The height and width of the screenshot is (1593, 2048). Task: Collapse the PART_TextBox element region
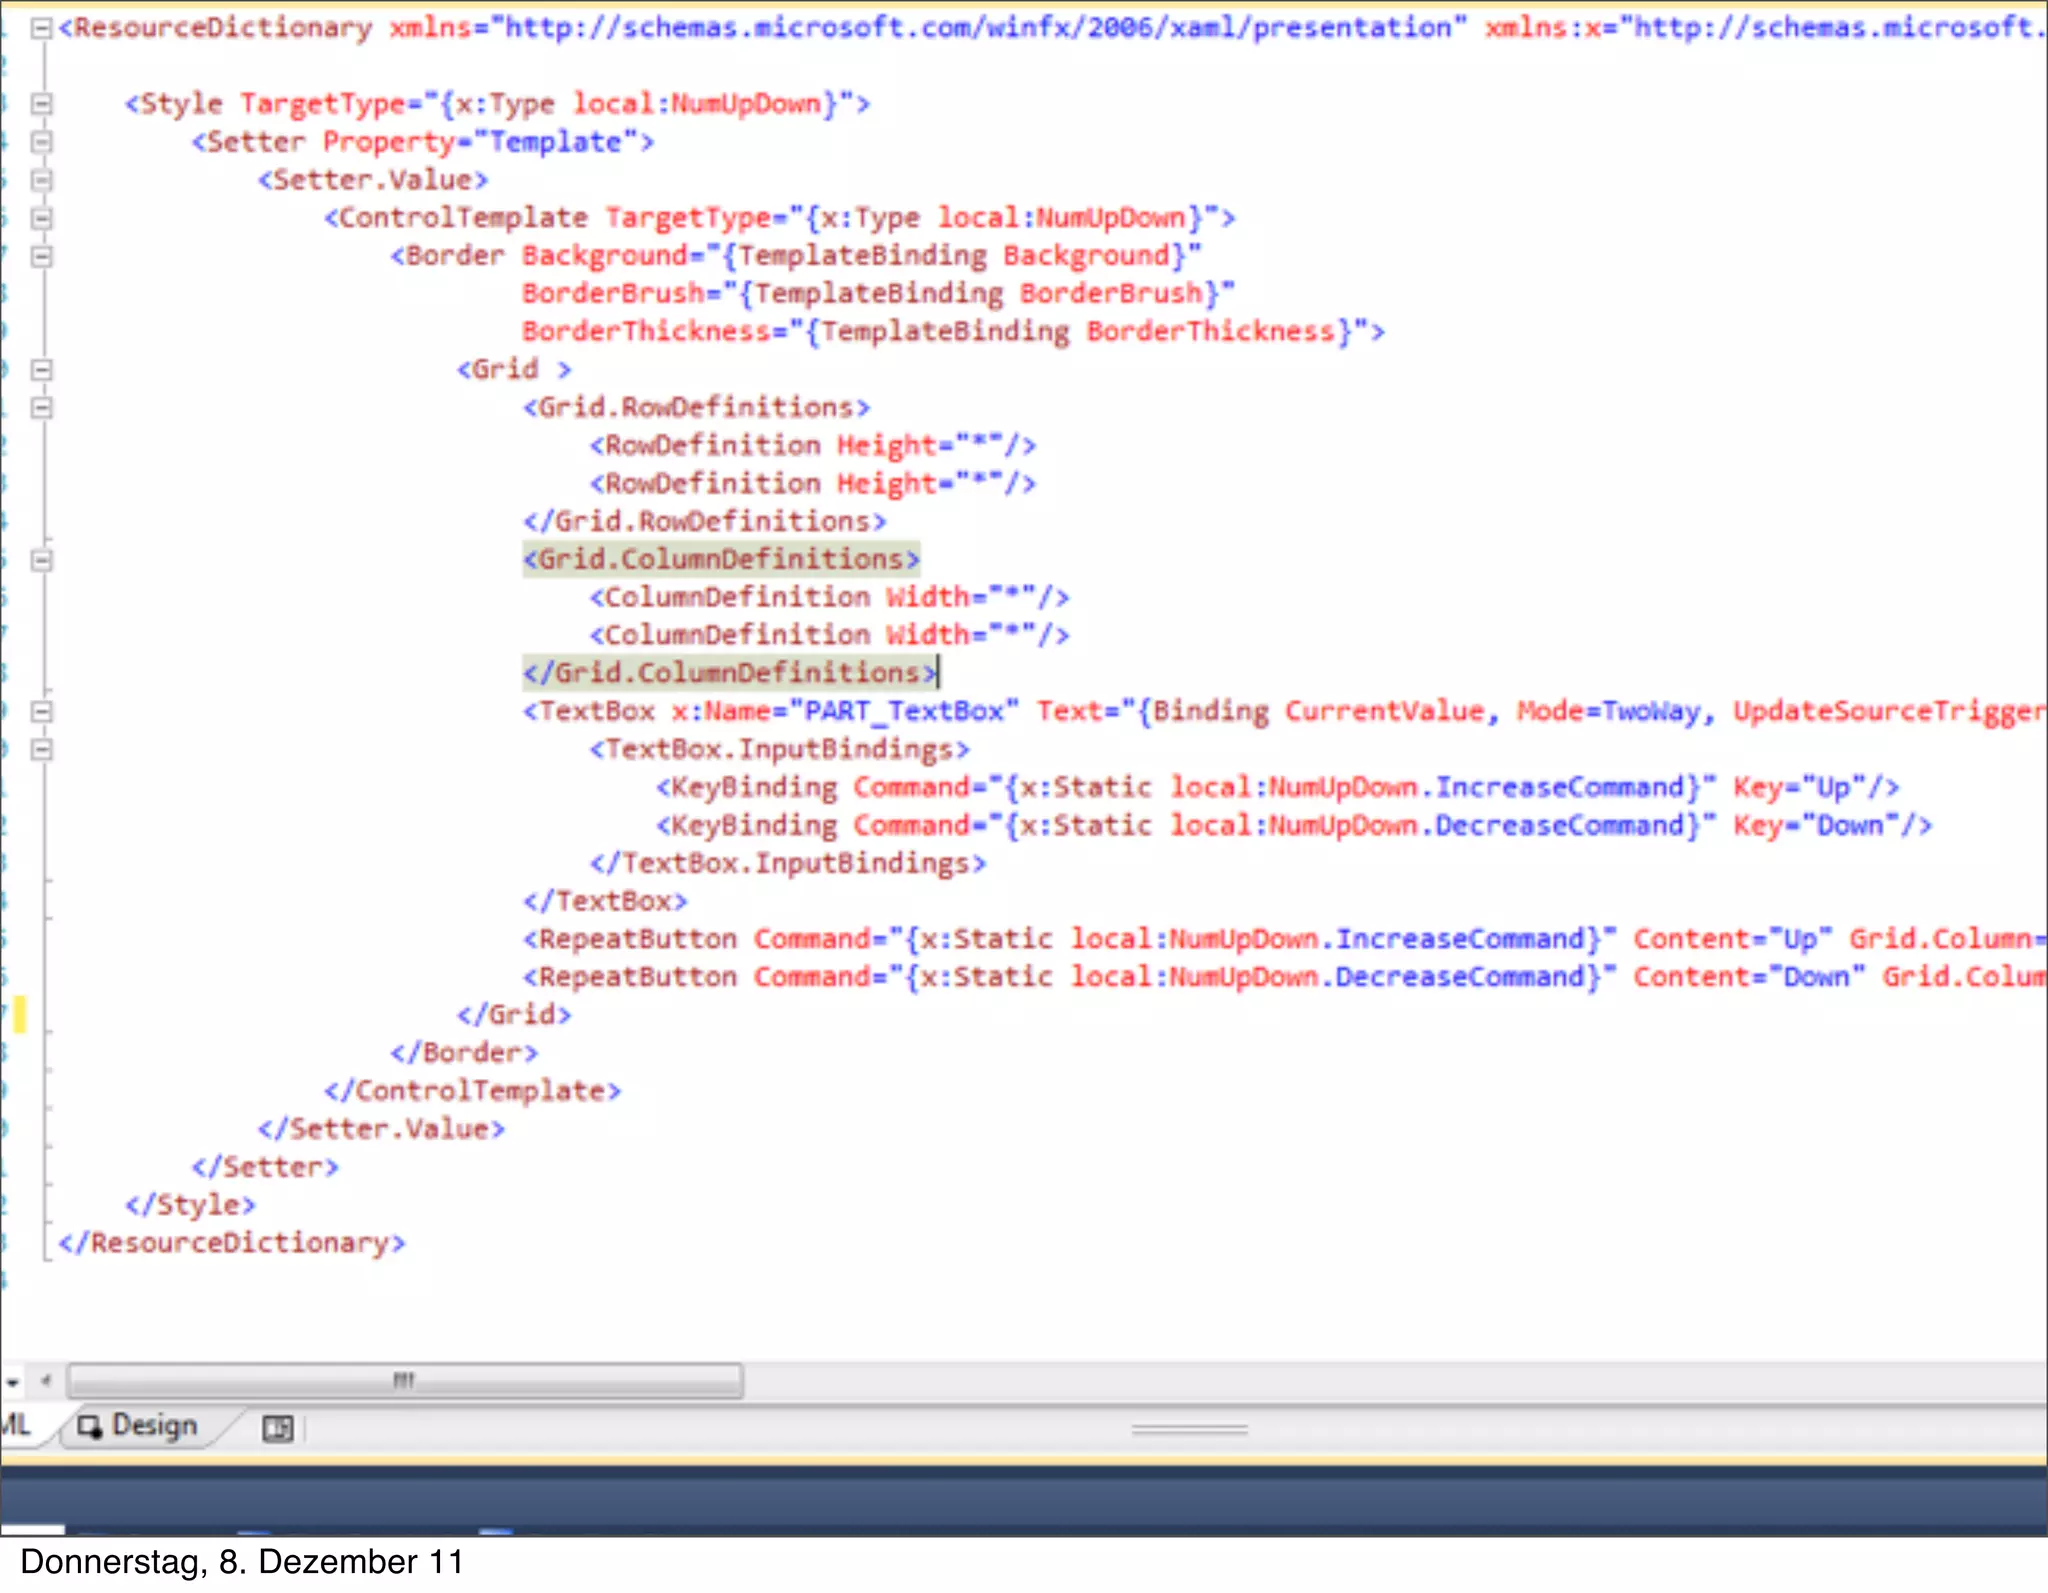tap(41, 712)
